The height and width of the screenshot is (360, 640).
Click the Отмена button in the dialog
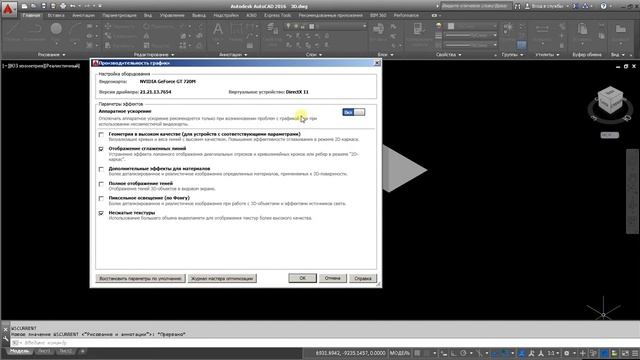point(333,278)
